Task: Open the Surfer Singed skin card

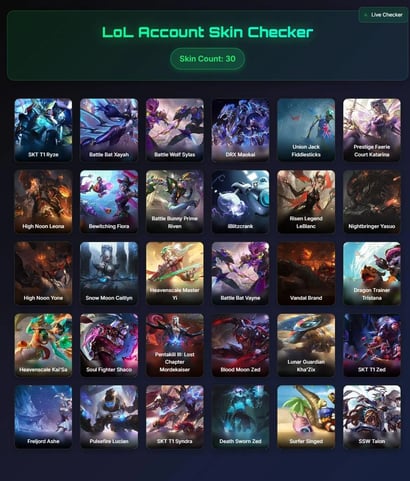Action: point(306,416)
